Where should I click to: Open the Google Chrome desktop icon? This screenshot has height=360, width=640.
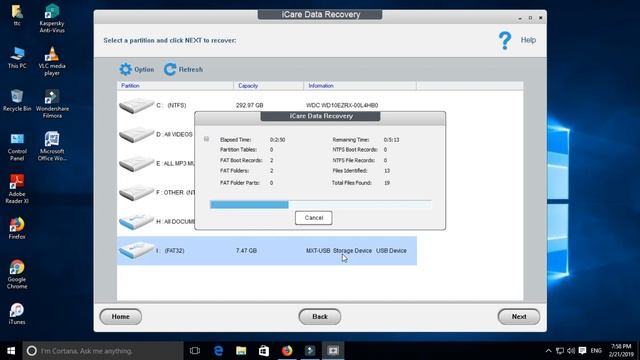pos(17,274)
